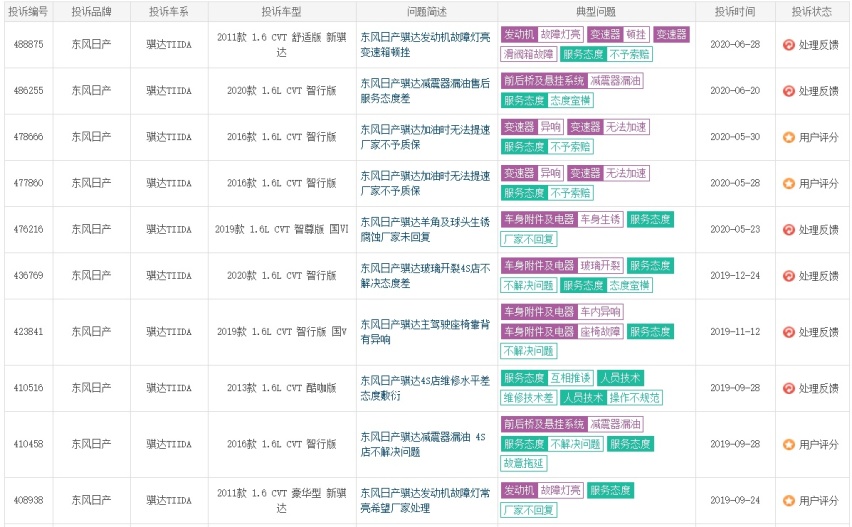Click the model 2011款 1.6 CVT 豪华型 新骐达
This screenshot has width=852, height=527.
(x=281, y=500)
